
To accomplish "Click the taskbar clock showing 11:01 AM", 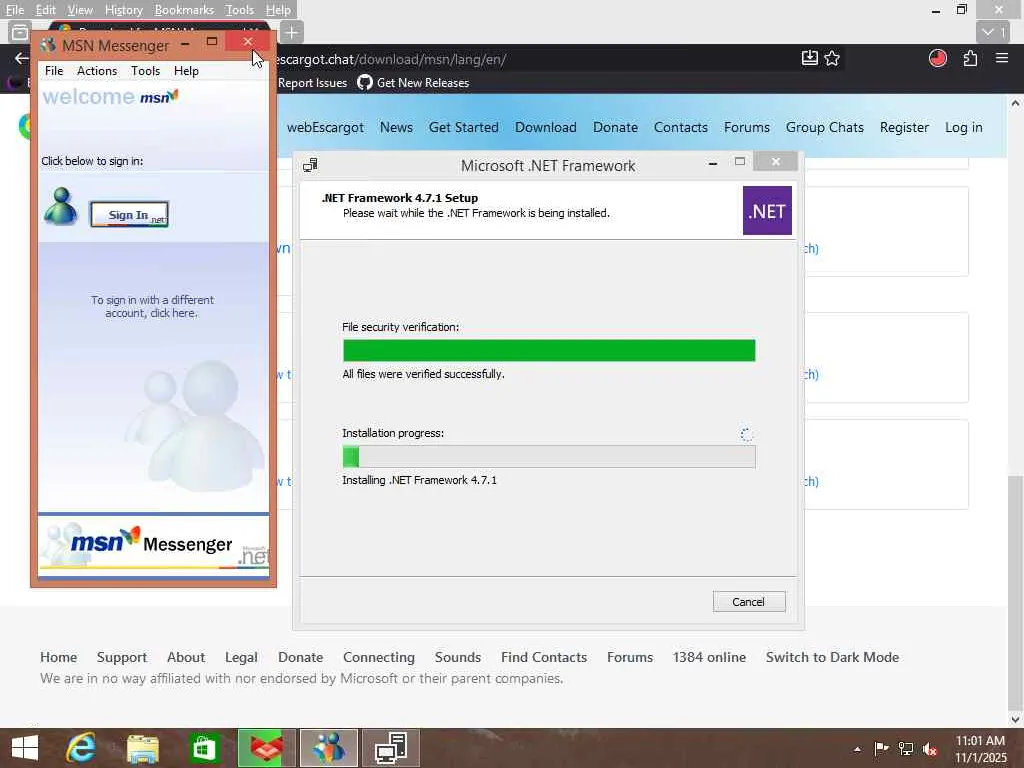I will [x=981, y=748].
